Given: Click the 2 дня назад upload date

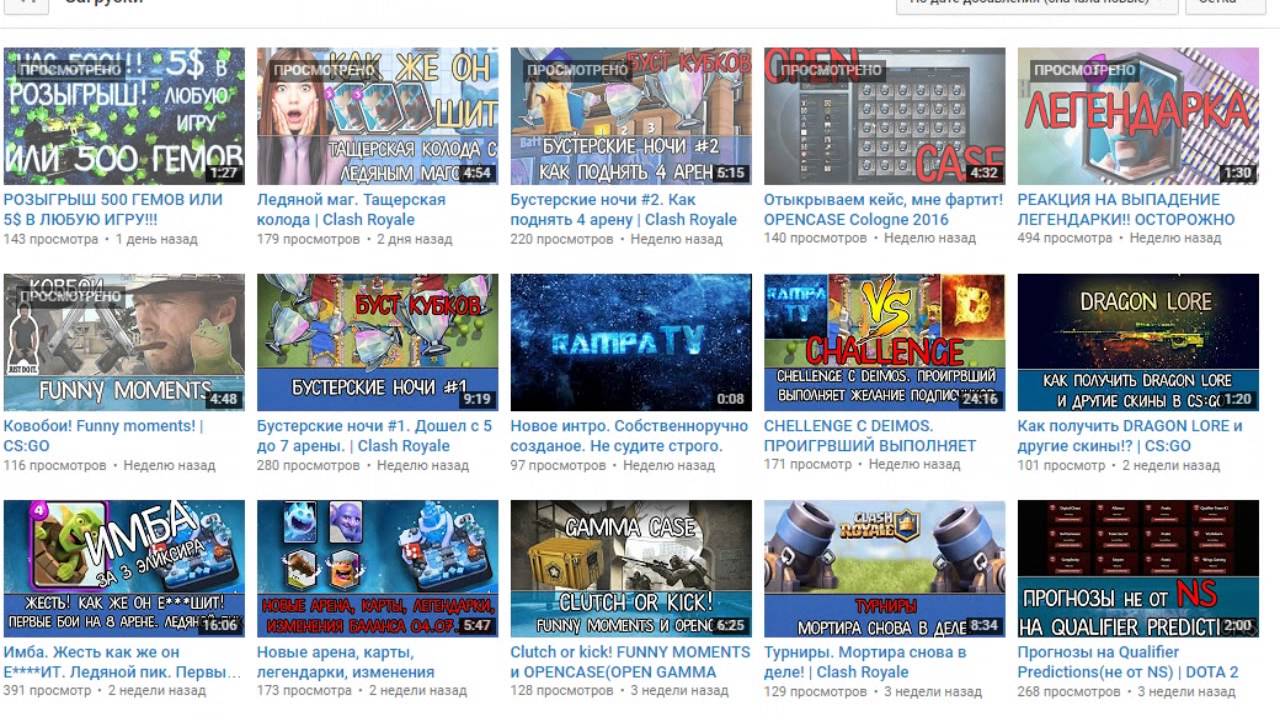Looking at the screenshot, I should coord(414,239).
